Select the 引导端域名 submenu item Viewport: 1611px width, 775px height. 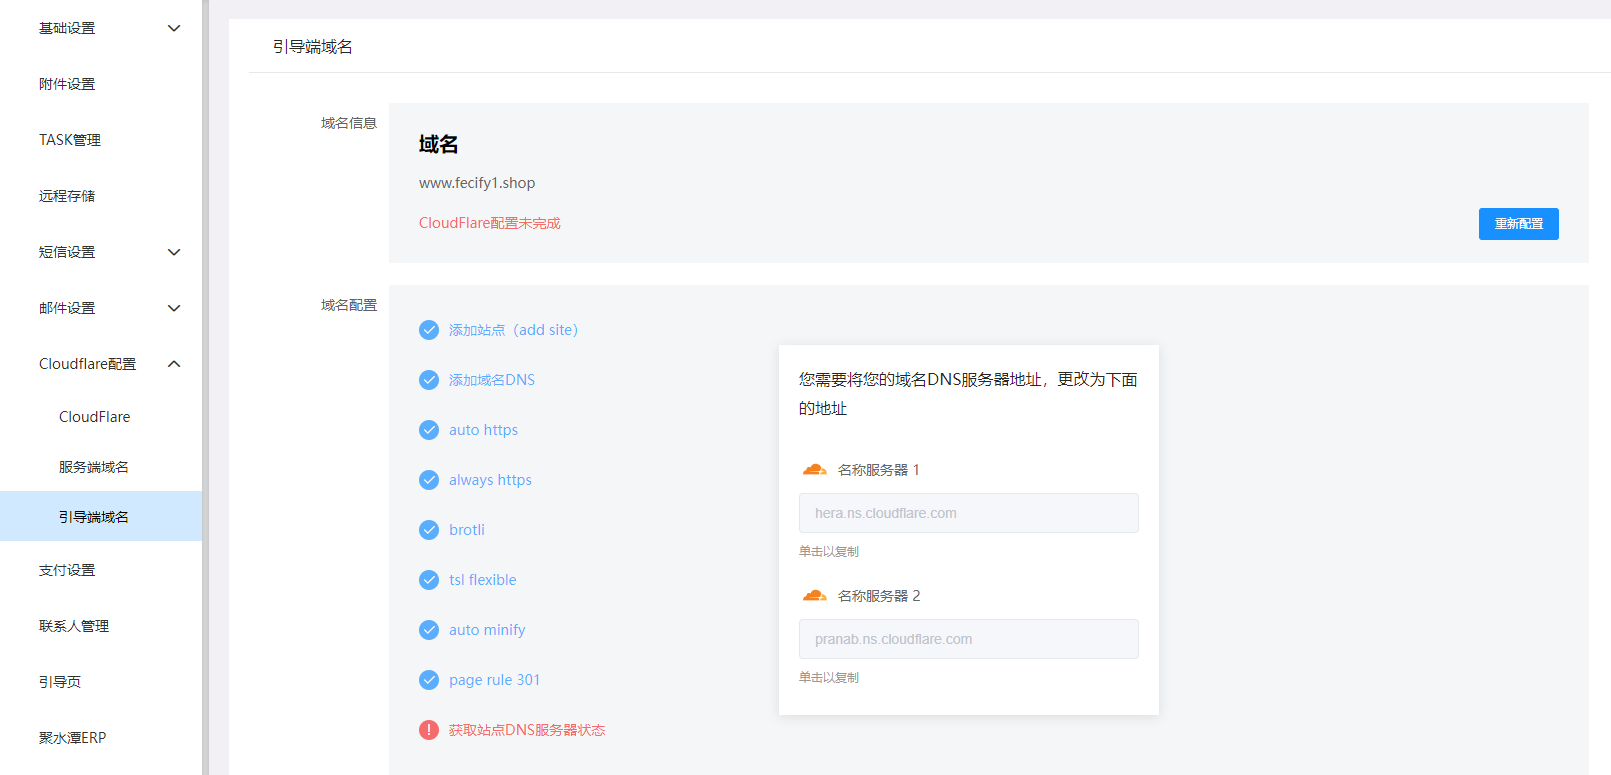pyautogui.click(x=101, y=517)
